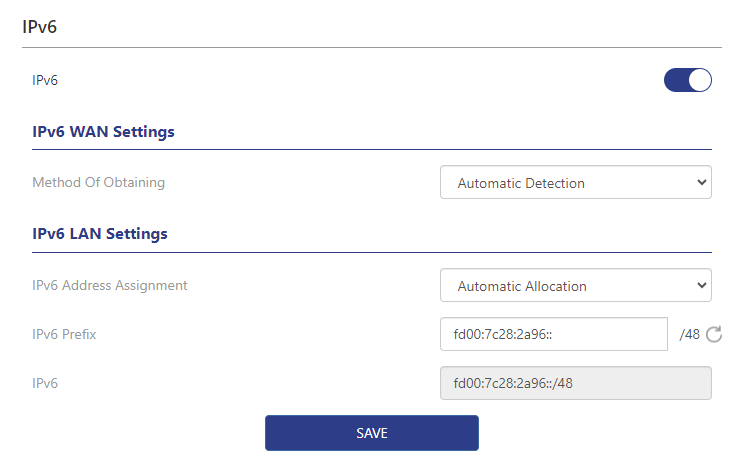Click the read-only fd00:7c28:2a96::/48 address field

(575, 383)
